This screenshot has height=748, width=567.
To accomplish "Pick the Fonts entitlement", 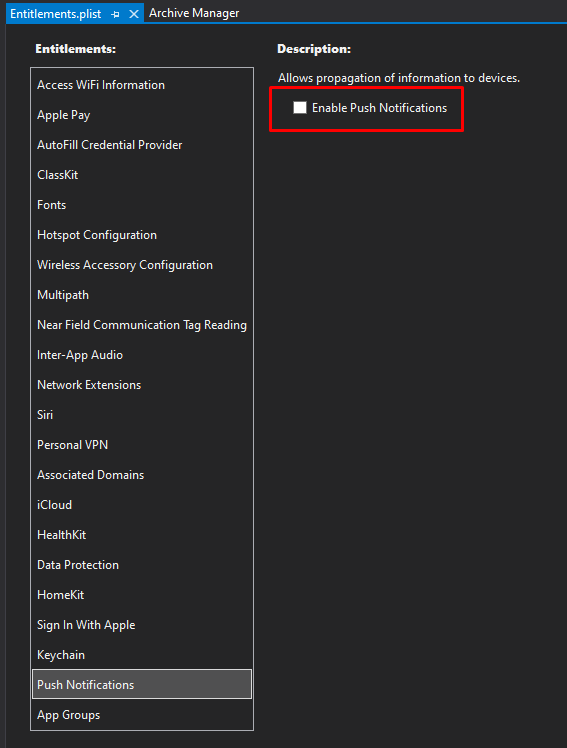I will click(142, 205).
